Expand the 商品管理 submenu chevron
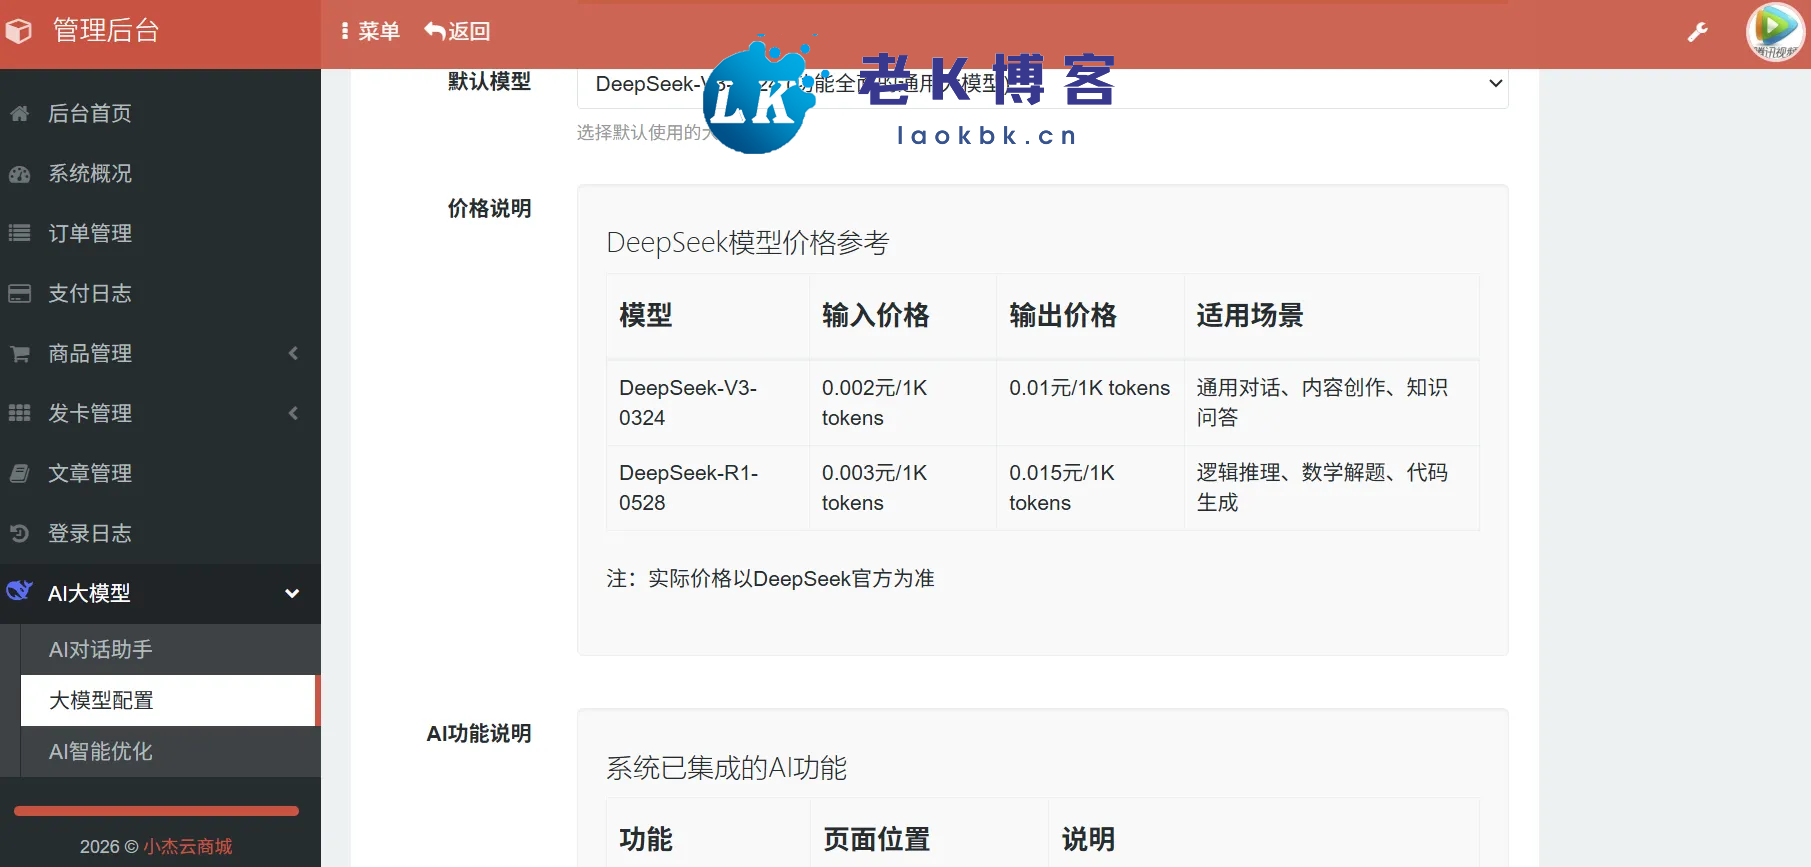 293,354
